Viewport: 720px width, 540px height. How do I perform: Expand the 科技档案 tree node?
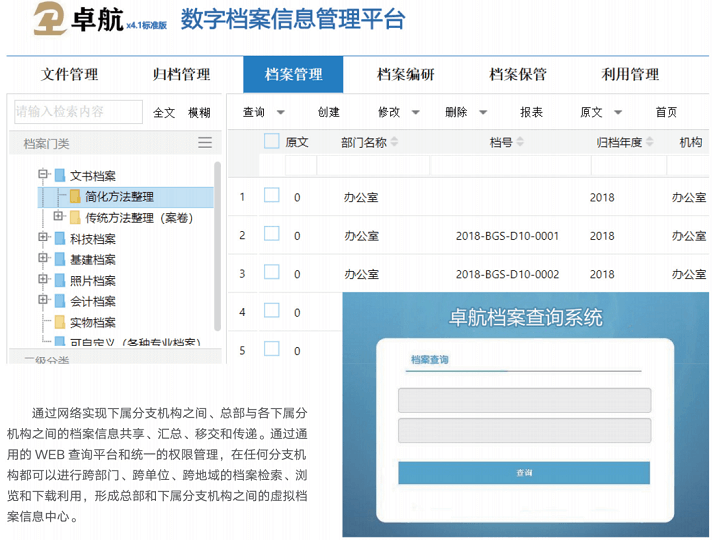tap(43, 237)
